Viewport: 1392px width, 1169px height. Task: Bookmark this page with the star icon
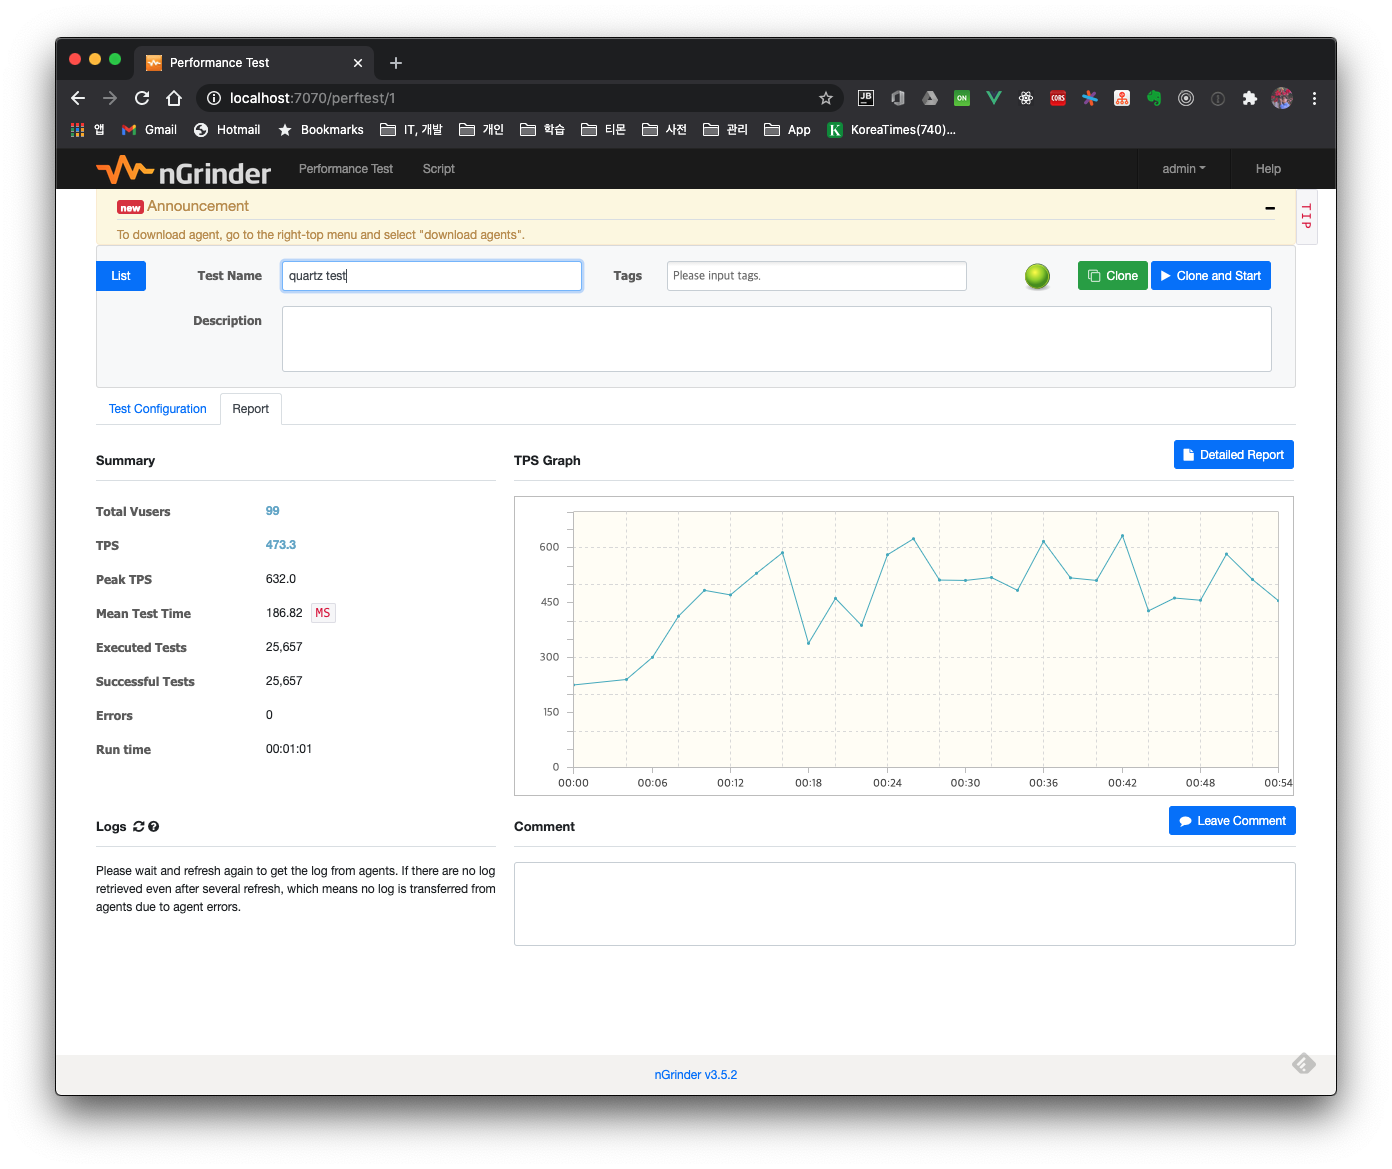click(x=825, y=98)
